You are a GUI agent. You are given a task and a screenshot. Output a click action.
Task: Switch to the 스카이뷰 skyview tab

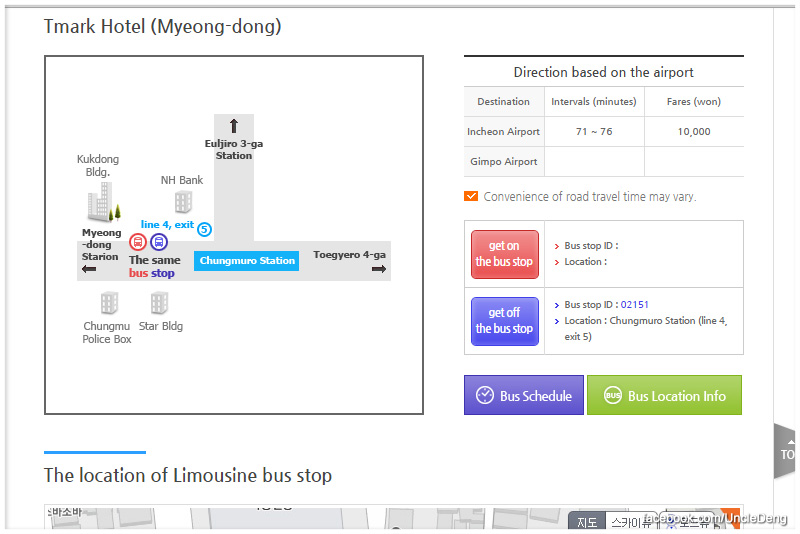[x=632, y=522]
